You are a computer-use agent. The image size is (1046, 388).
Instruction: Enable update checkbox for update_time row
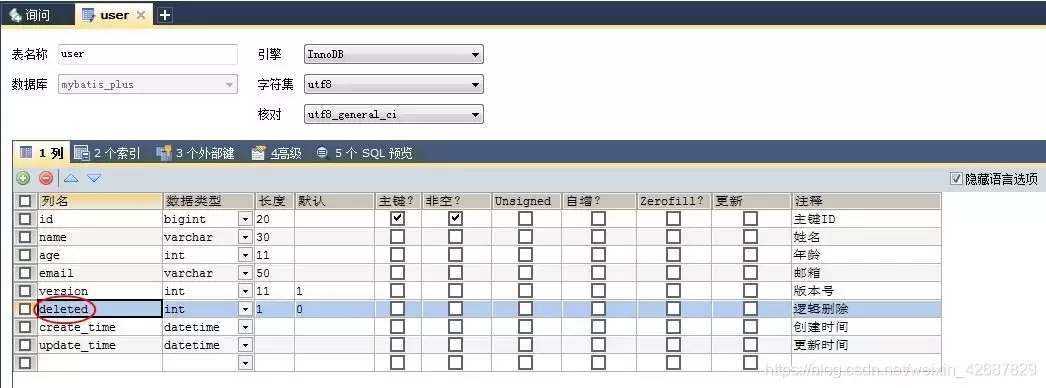(751, 344)
